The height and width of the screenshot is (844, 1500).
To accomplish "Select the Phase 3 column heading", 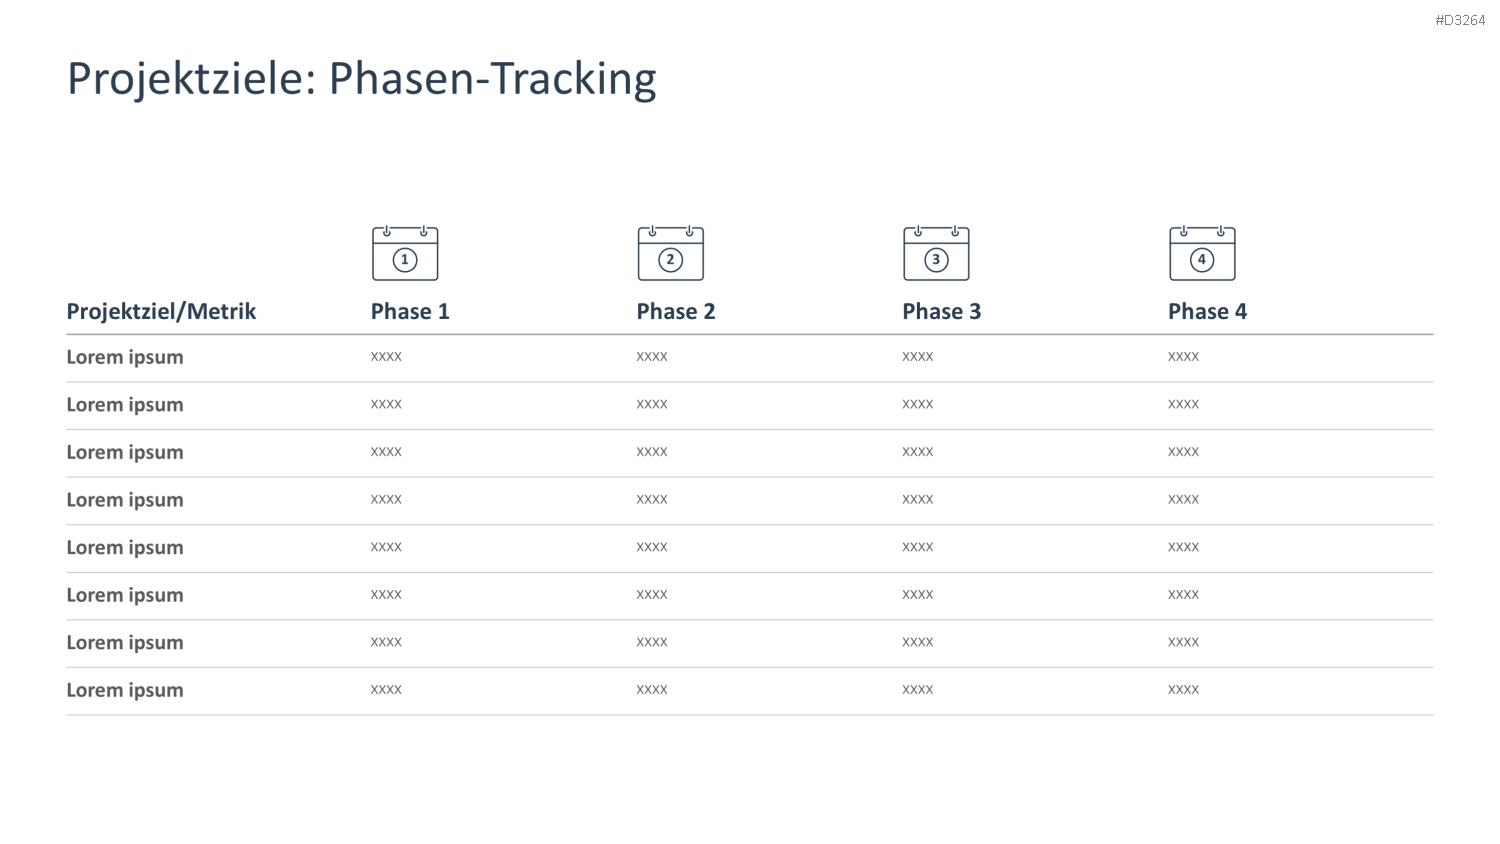I will pos(942,311).
